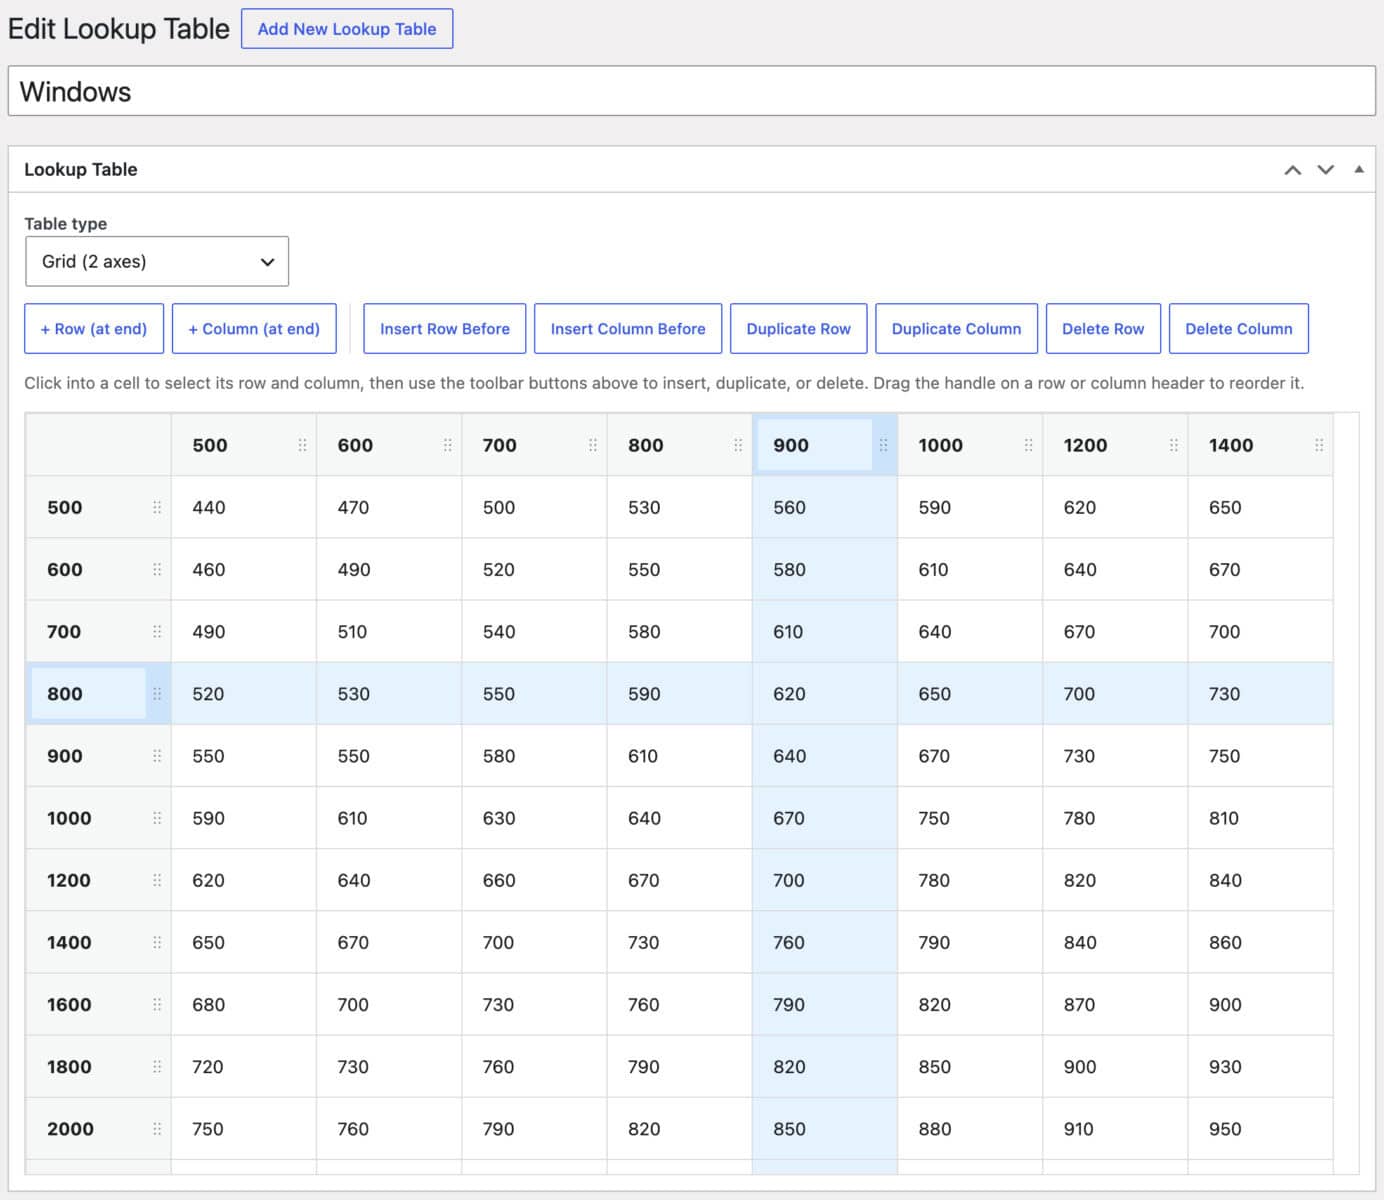Click drag handle of row 1000

tap(157, 818)
